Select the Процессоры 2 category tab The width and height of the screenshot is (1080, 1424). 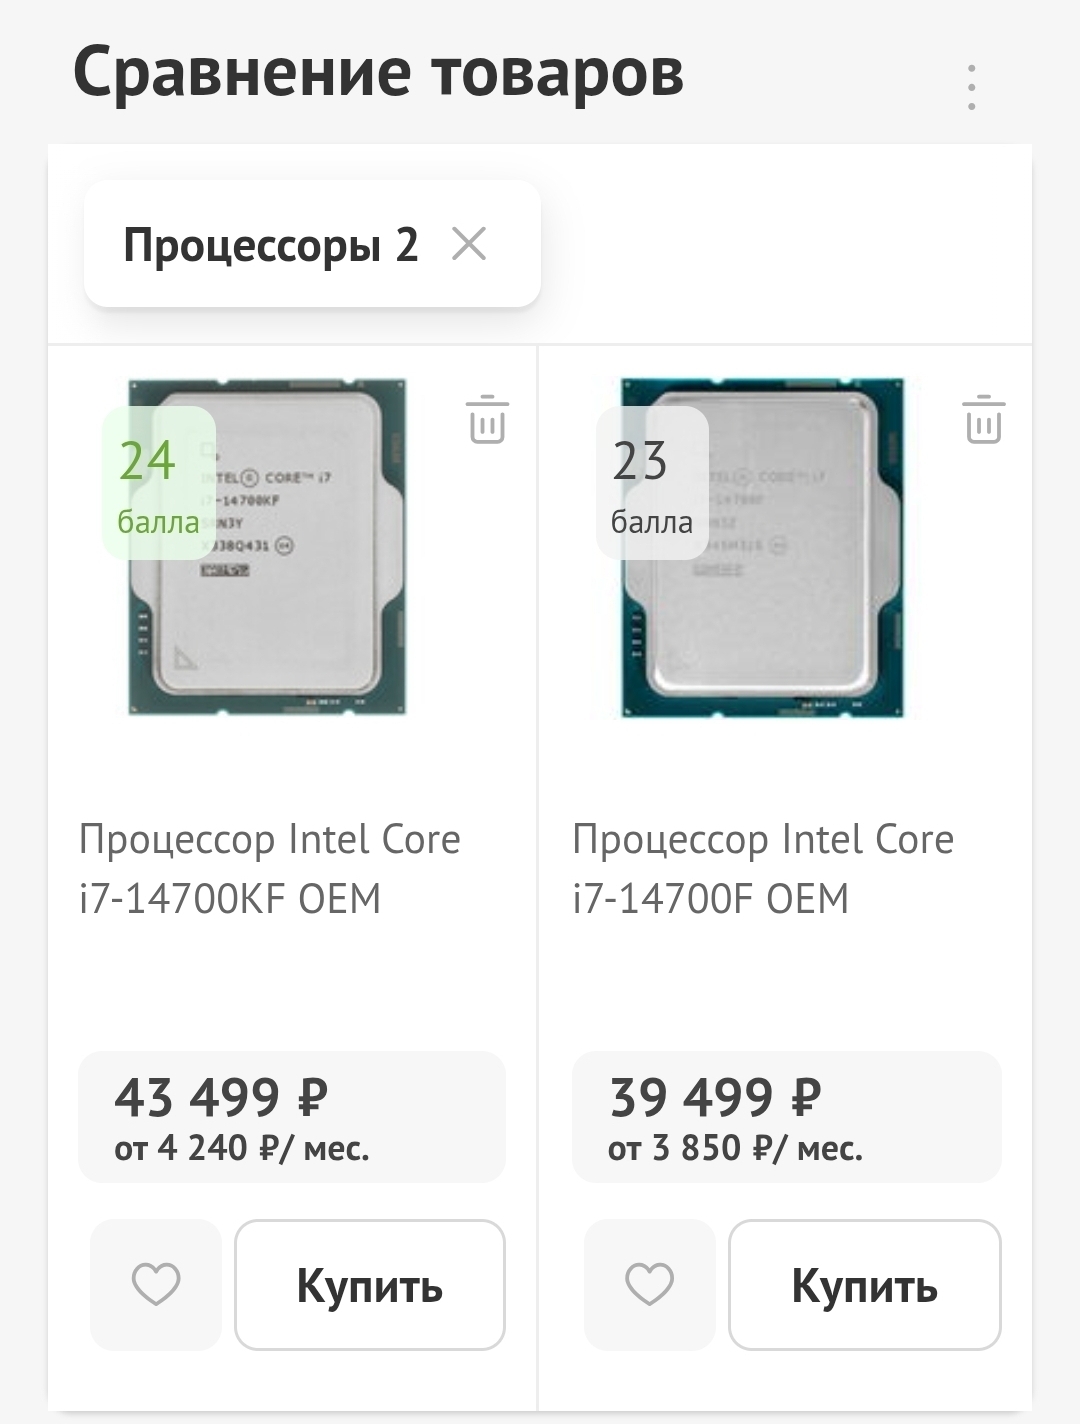[270, 245]
